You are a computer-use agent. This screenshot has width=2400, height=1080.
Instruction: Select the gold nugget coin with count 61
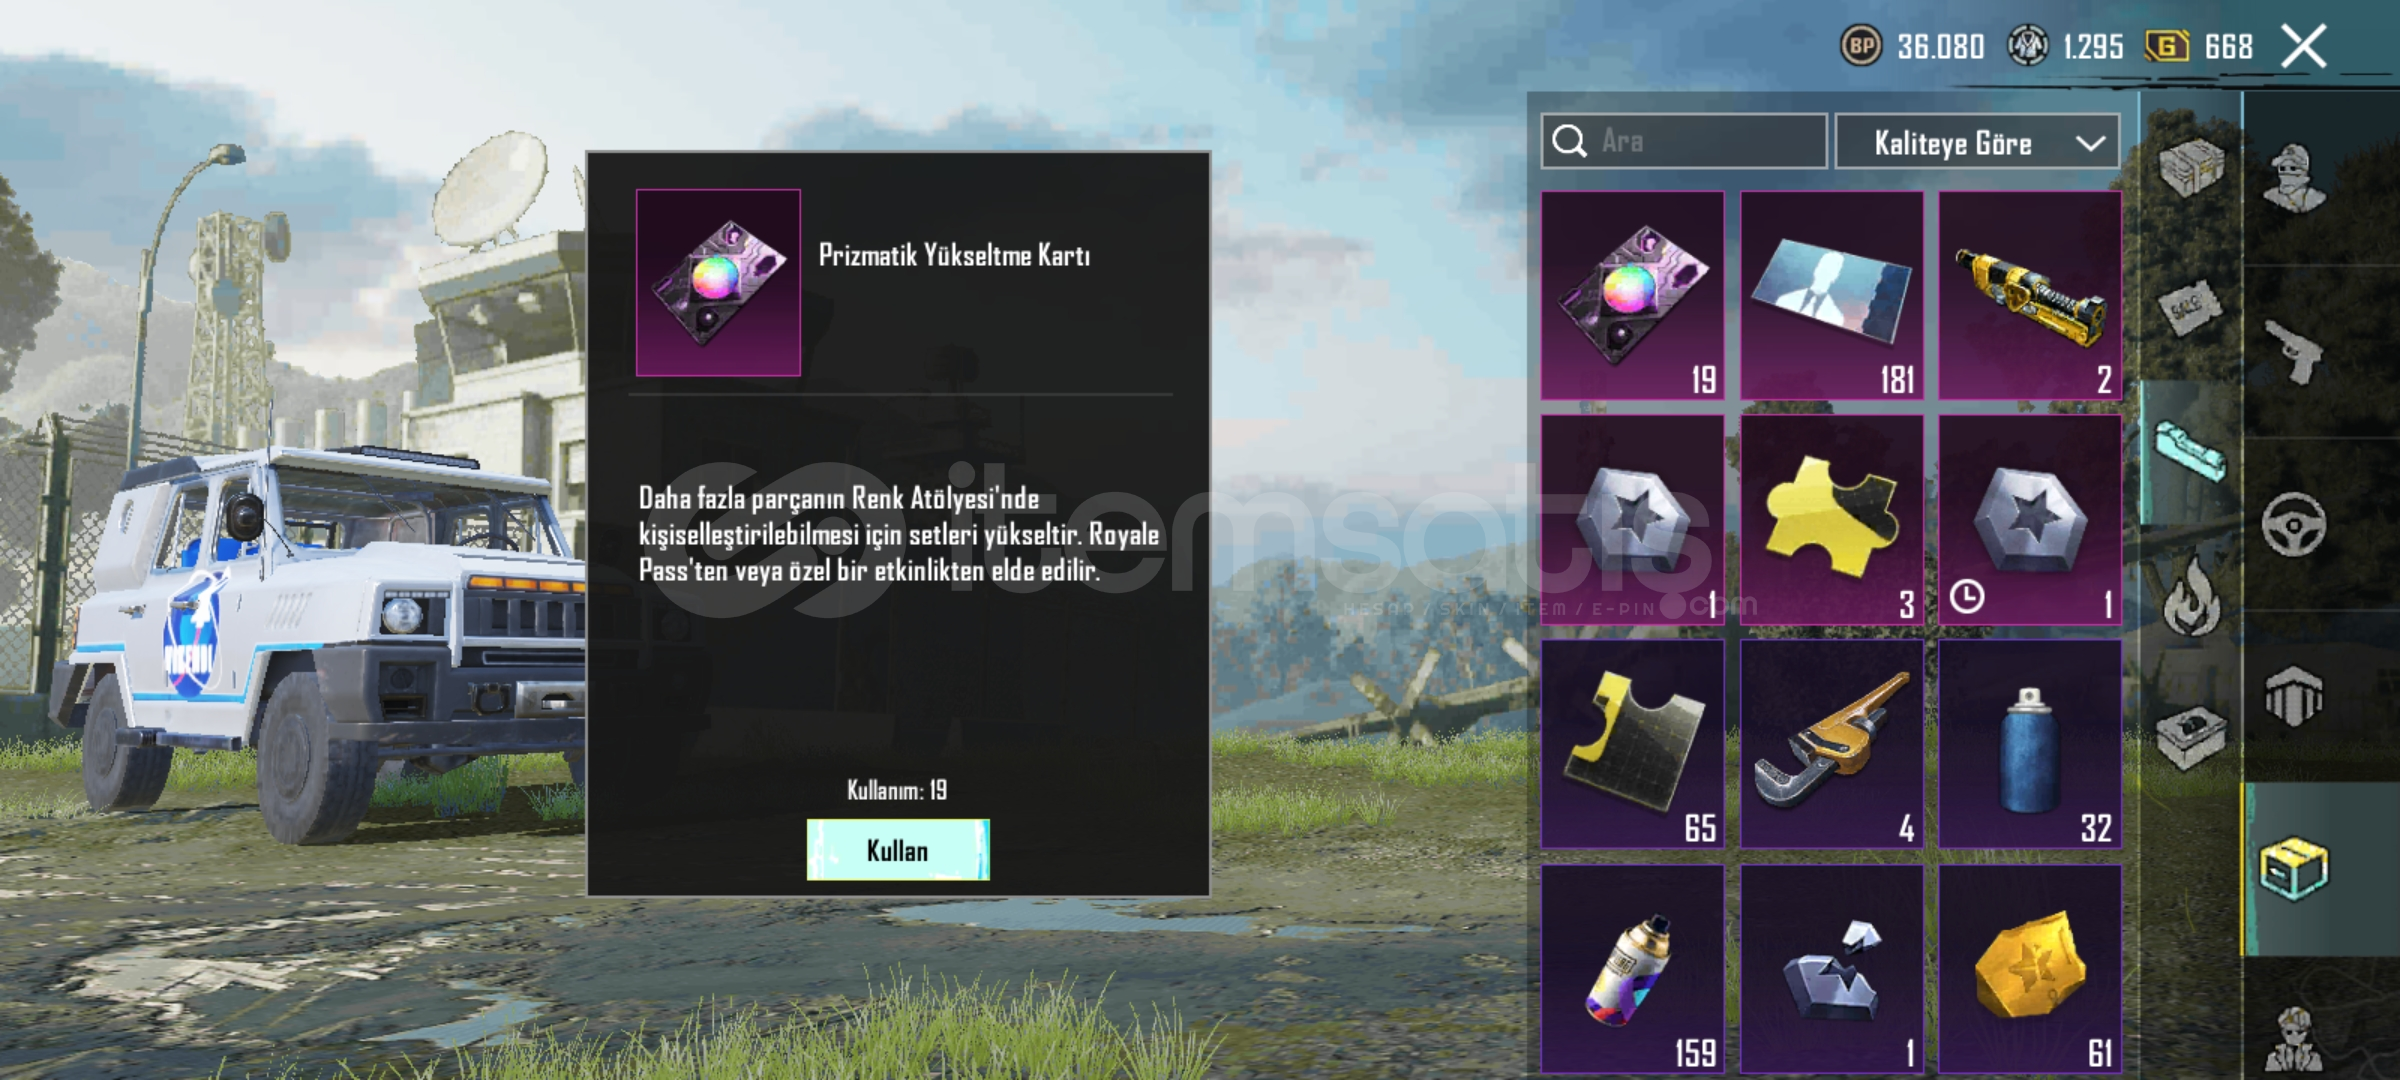click(x=2030, y=969)
